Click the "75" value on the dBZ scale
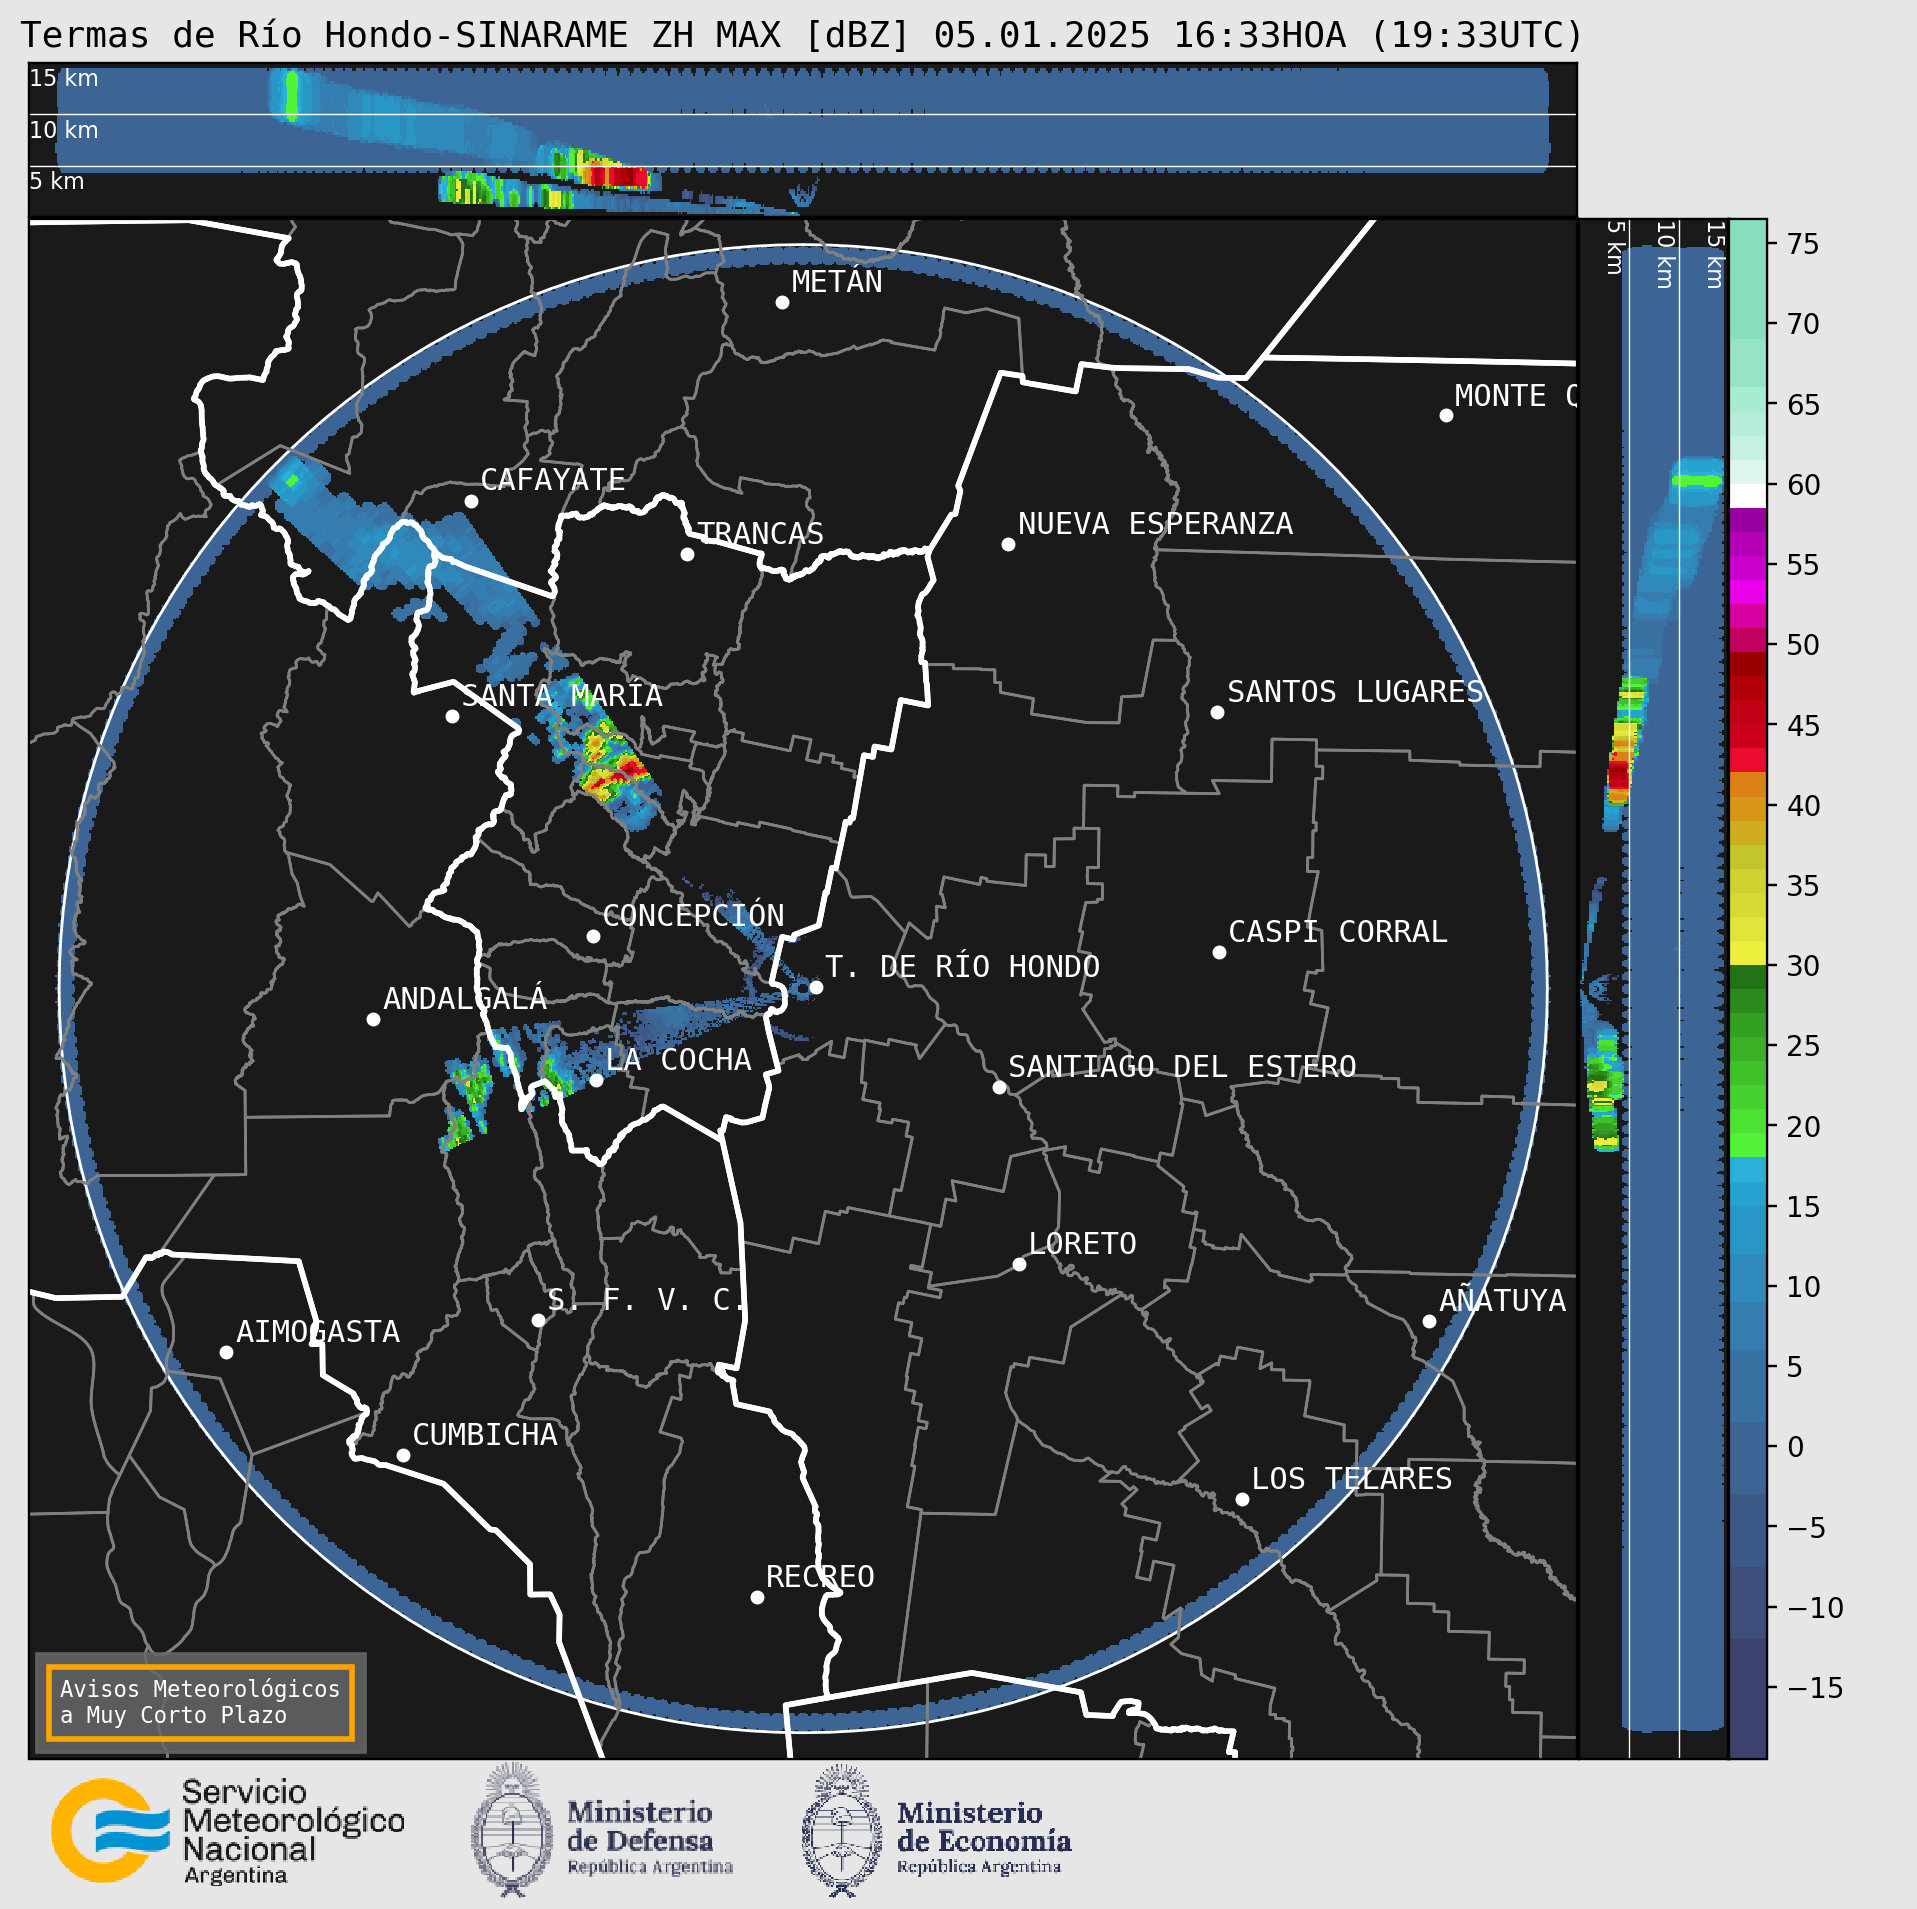The height and width of the screenshot is (1909, 1917). coord(1803,244)
